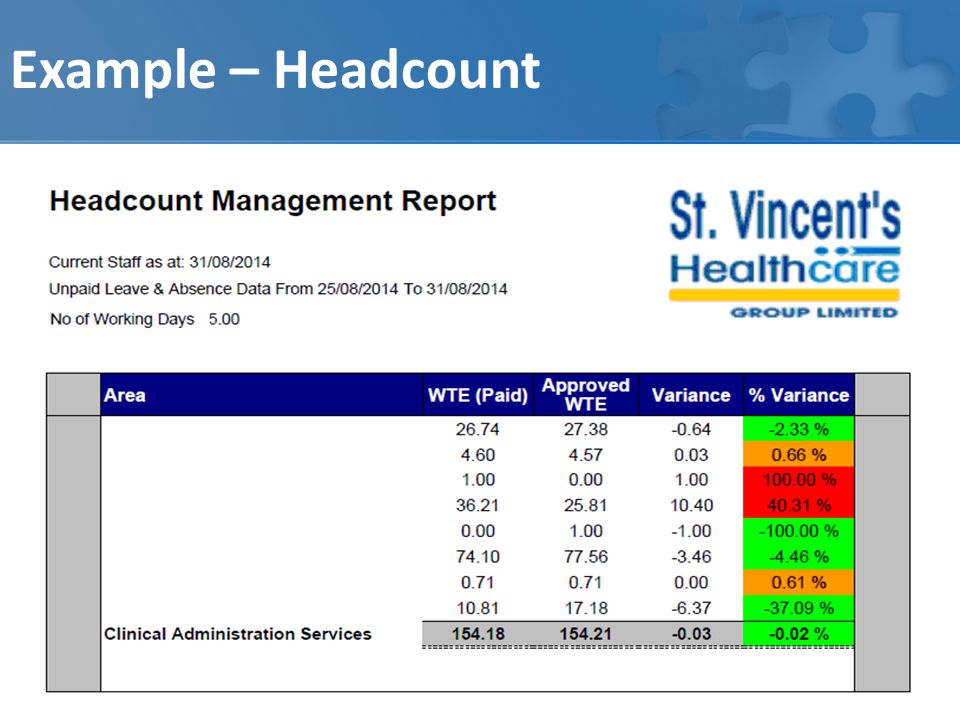Image resolution: width=960 pixels, height=720 pixels.
Task: Select Approved WTE cell 27.38
Action: 586,429
